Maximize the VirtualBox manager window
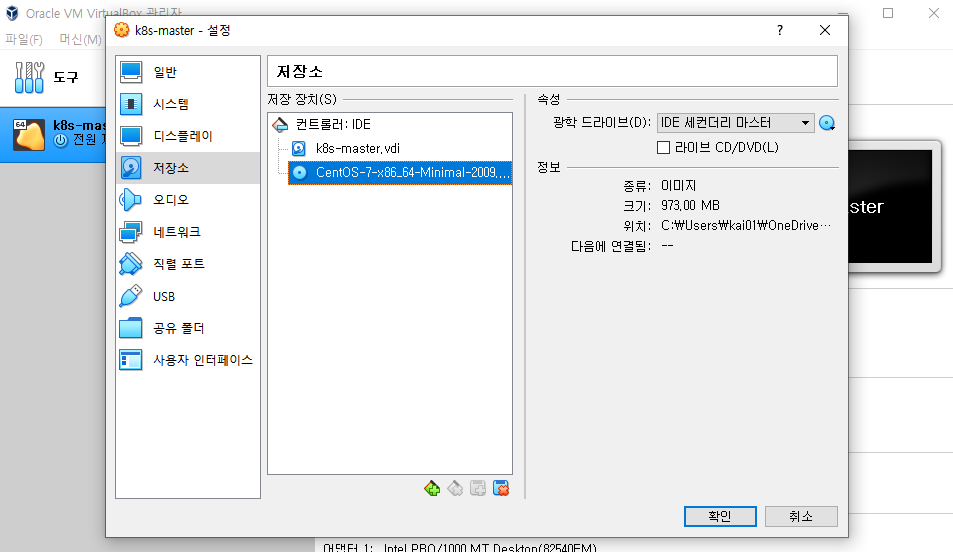 (x=888, y=13)
